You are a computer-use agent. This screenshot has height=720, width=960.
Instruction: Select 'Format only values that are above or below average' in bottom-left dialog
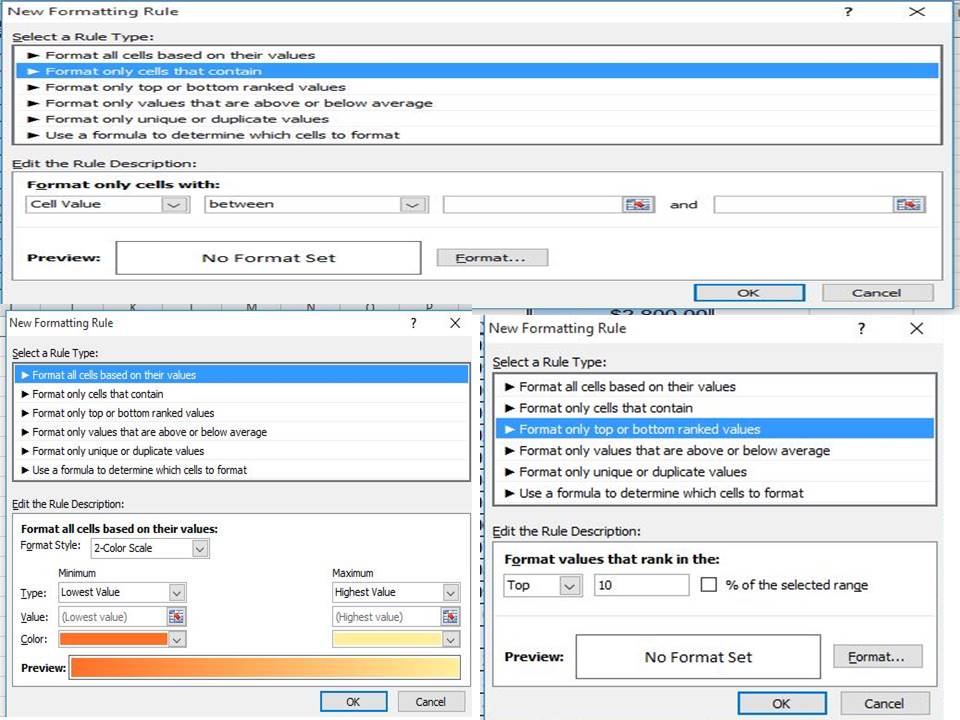pyautogui.click(x=241, y=432)
